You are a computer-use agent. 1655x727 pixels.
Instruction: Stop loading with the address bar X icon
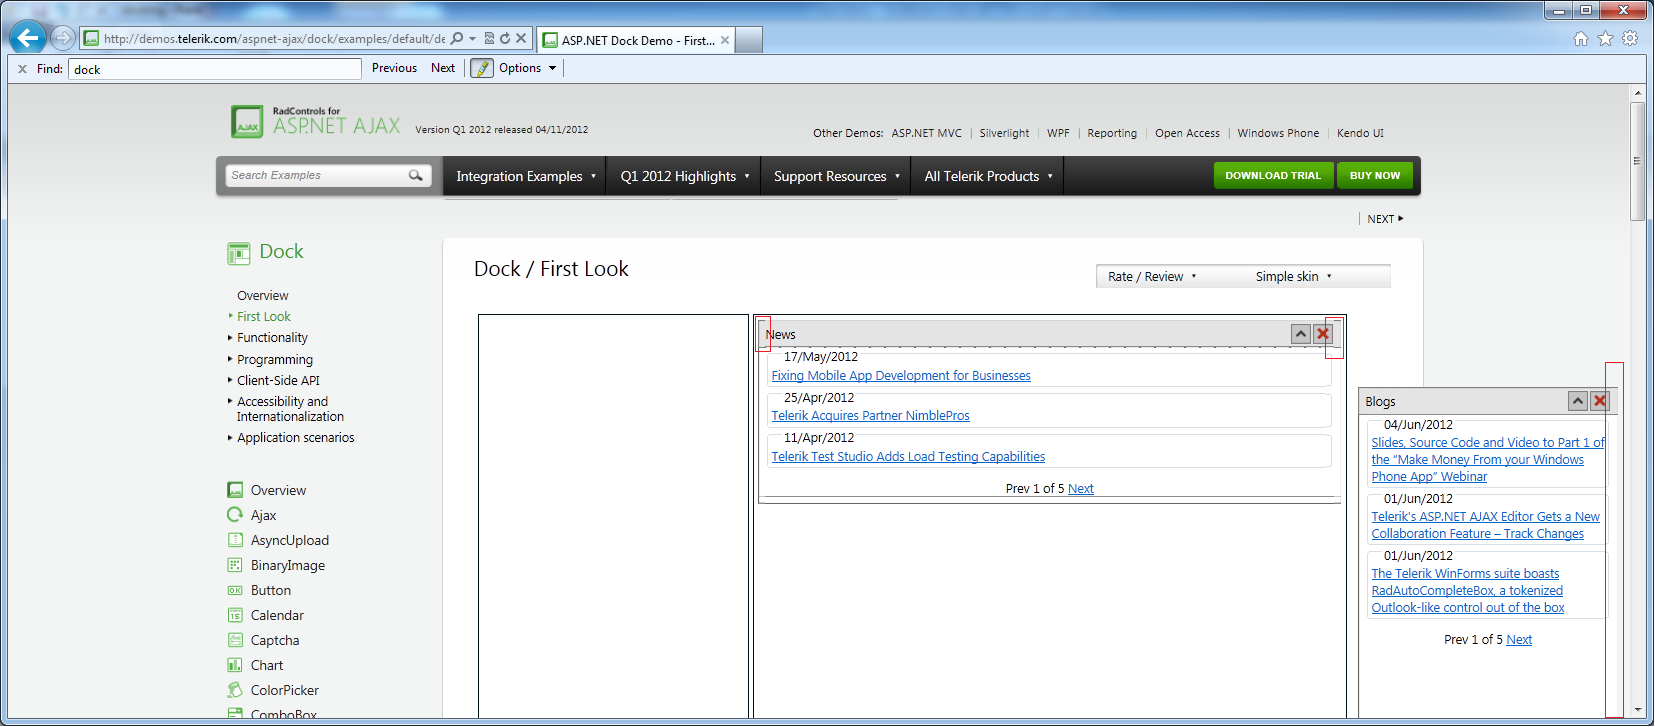tap(521, 39)
